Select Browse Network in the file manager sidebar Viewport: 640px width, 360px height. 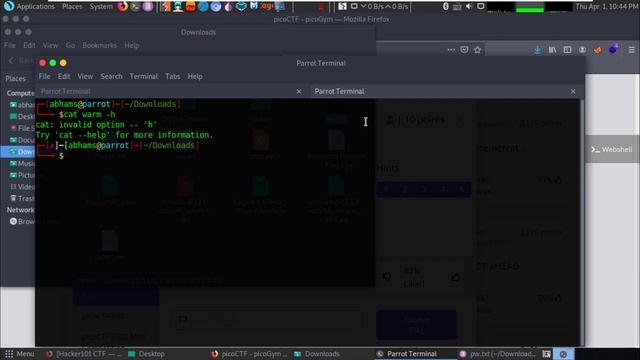pos(22,221)
